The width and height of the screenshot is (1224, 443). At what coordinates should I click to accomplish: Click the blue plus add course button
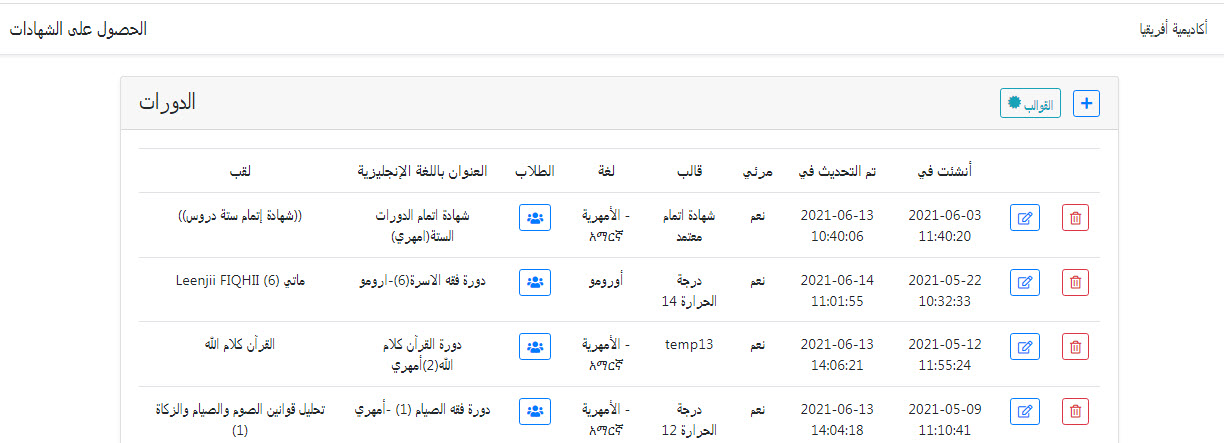pos(1086,103)
